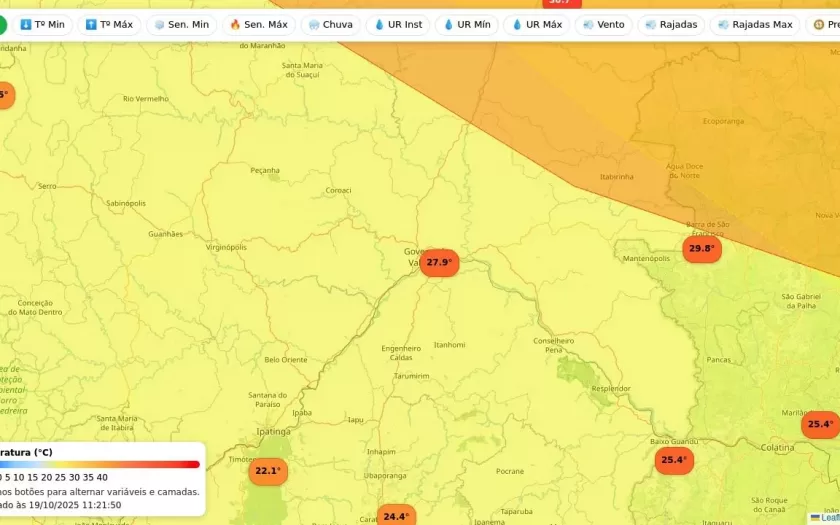Open the Rajadas gusts layer
The image size is (840, 525).
(671, 24)
